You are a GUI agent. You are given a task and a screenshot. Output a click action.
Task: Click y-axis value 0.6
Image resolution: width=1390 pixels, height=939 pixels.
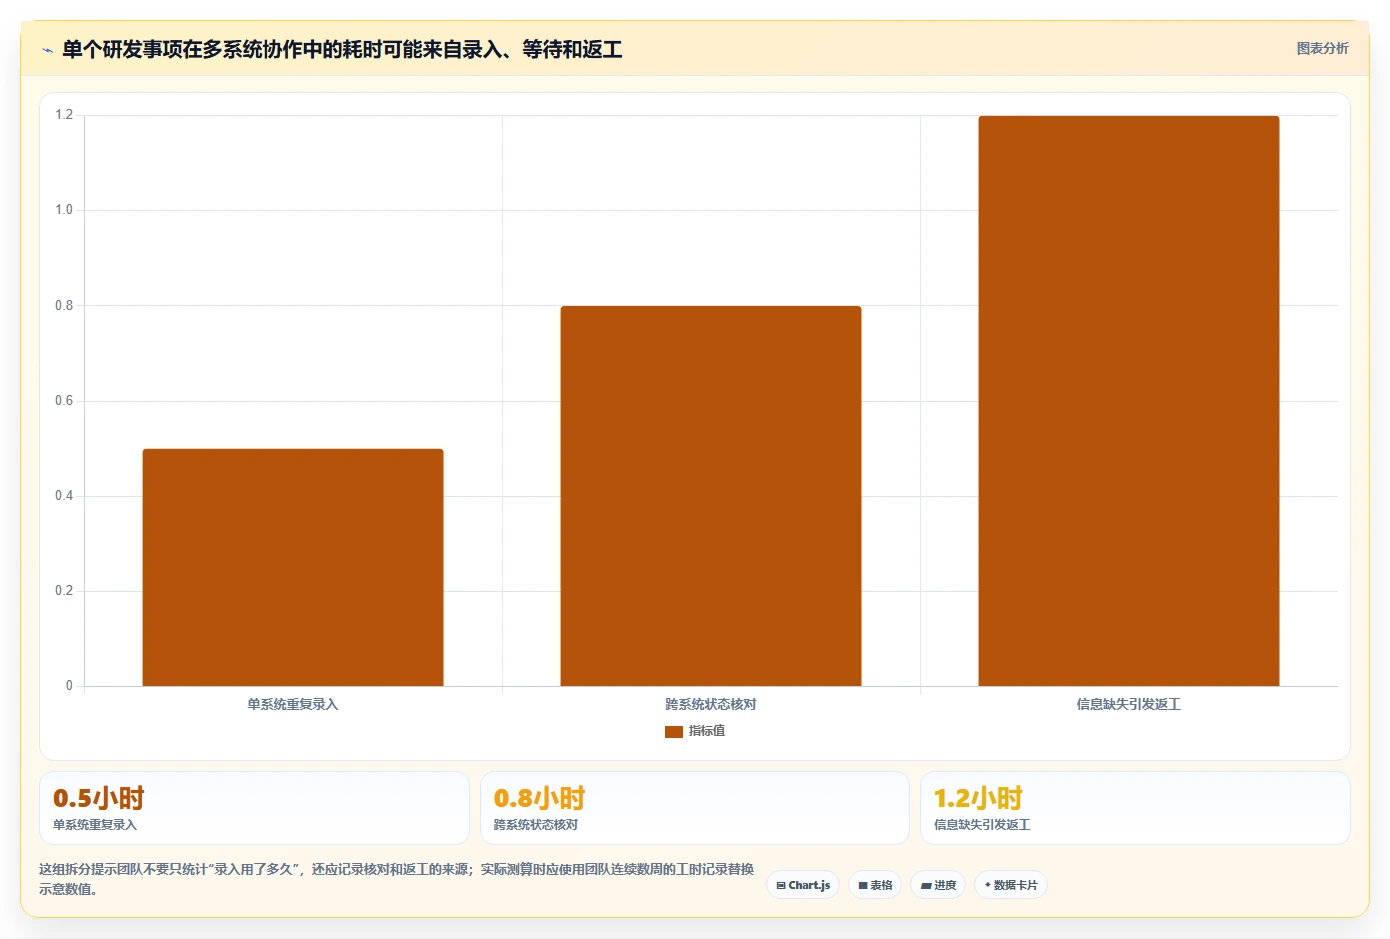(64, 401)
